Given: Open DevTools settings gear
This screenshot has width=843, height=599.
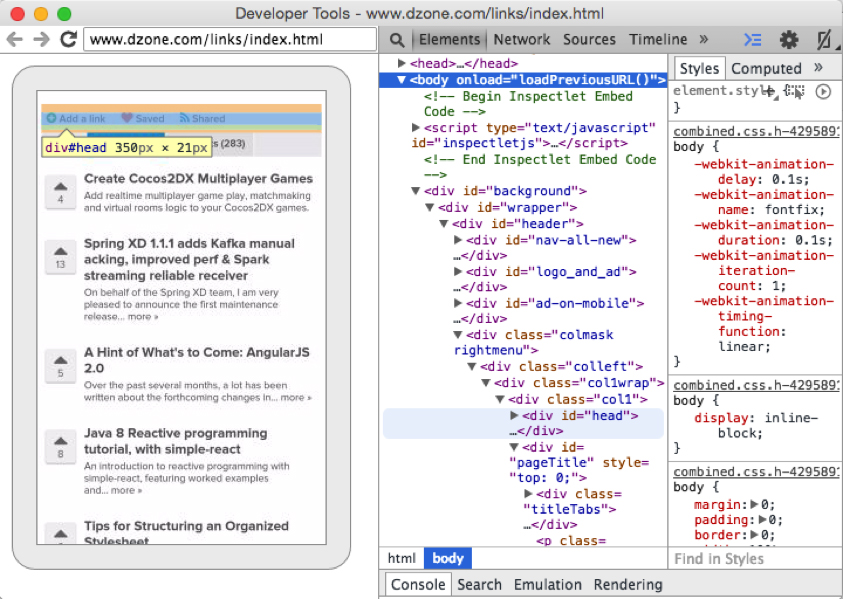Looking at the screenshot, I should click(x=789, y=40).
